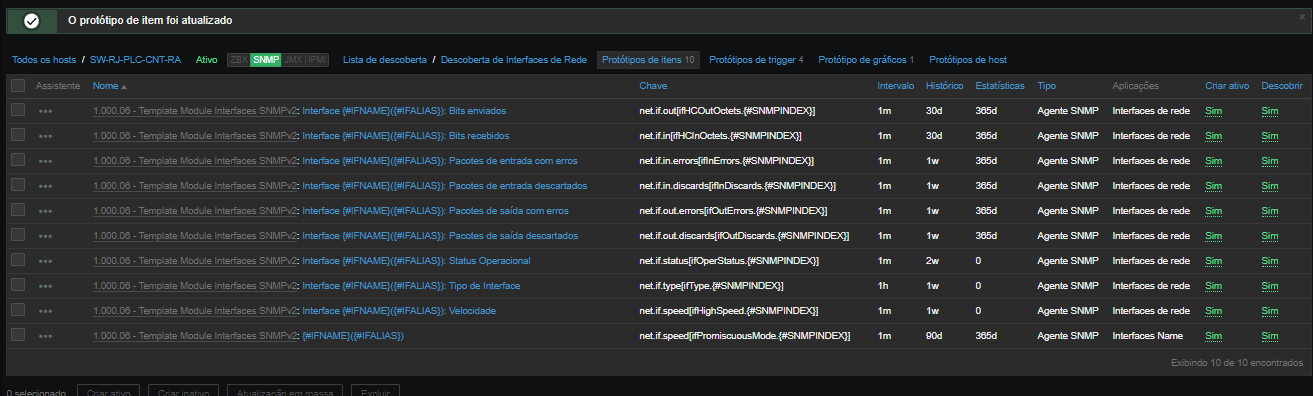The height and width of the screenshot is (396, 1313).
Task: Click the Excluir button
Action: pos(376,391)
